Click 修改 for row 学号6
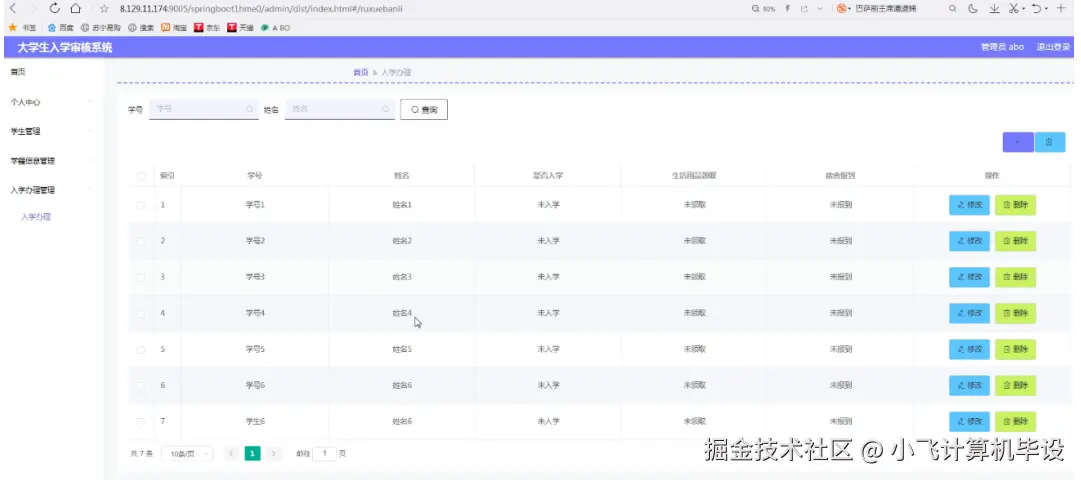1081x480 pixels. (969, 386)
